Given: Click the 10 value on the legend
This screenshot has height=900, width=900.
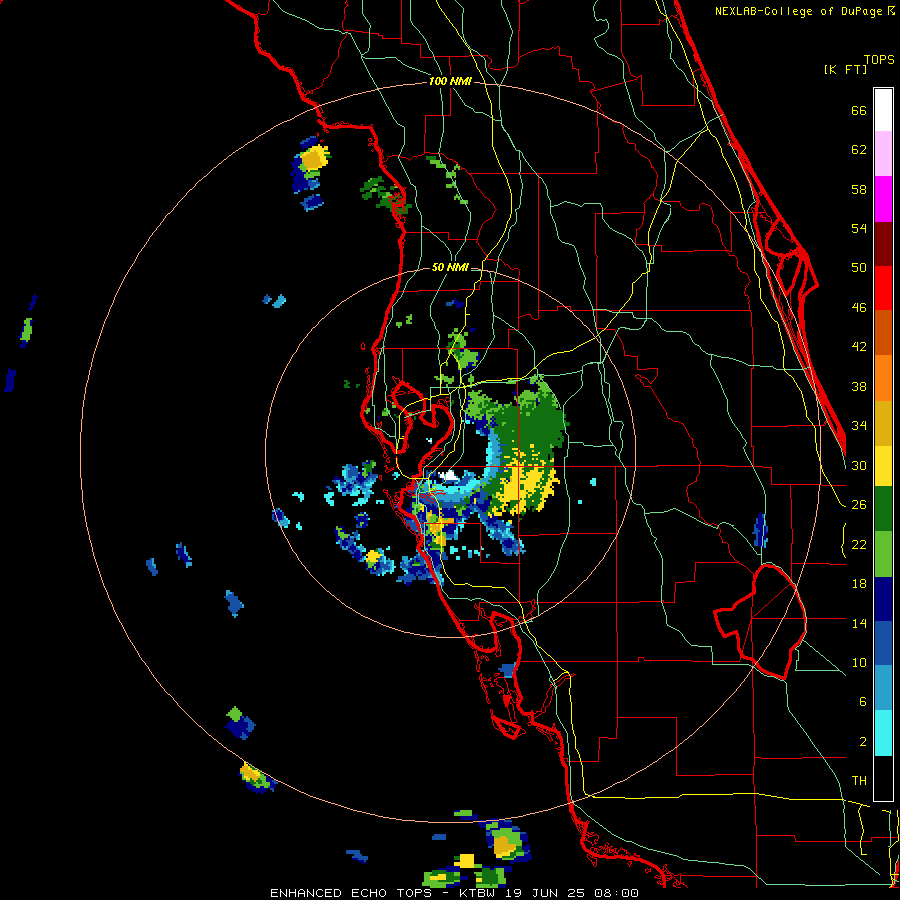Looking at the screenshot, I should 859,662.
